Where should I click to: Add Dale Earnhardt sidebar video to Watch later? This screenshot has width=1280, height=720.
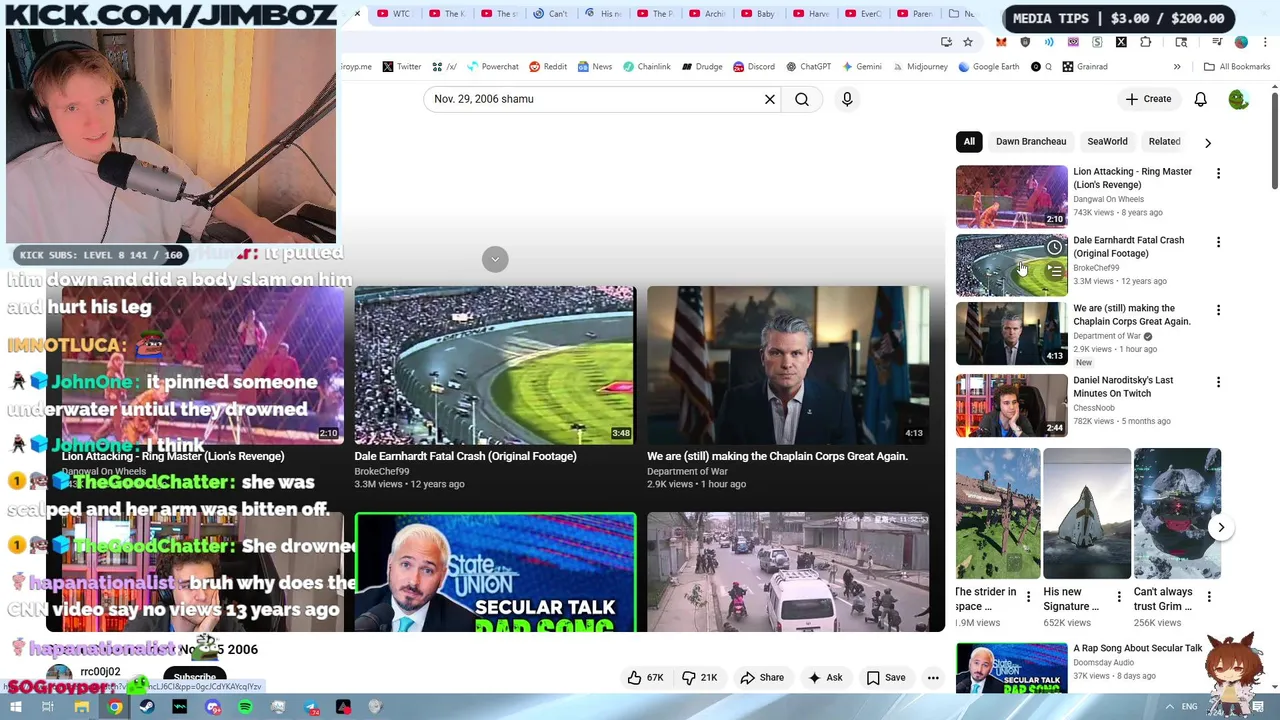pyautogui.click(x=1054, y=247)
